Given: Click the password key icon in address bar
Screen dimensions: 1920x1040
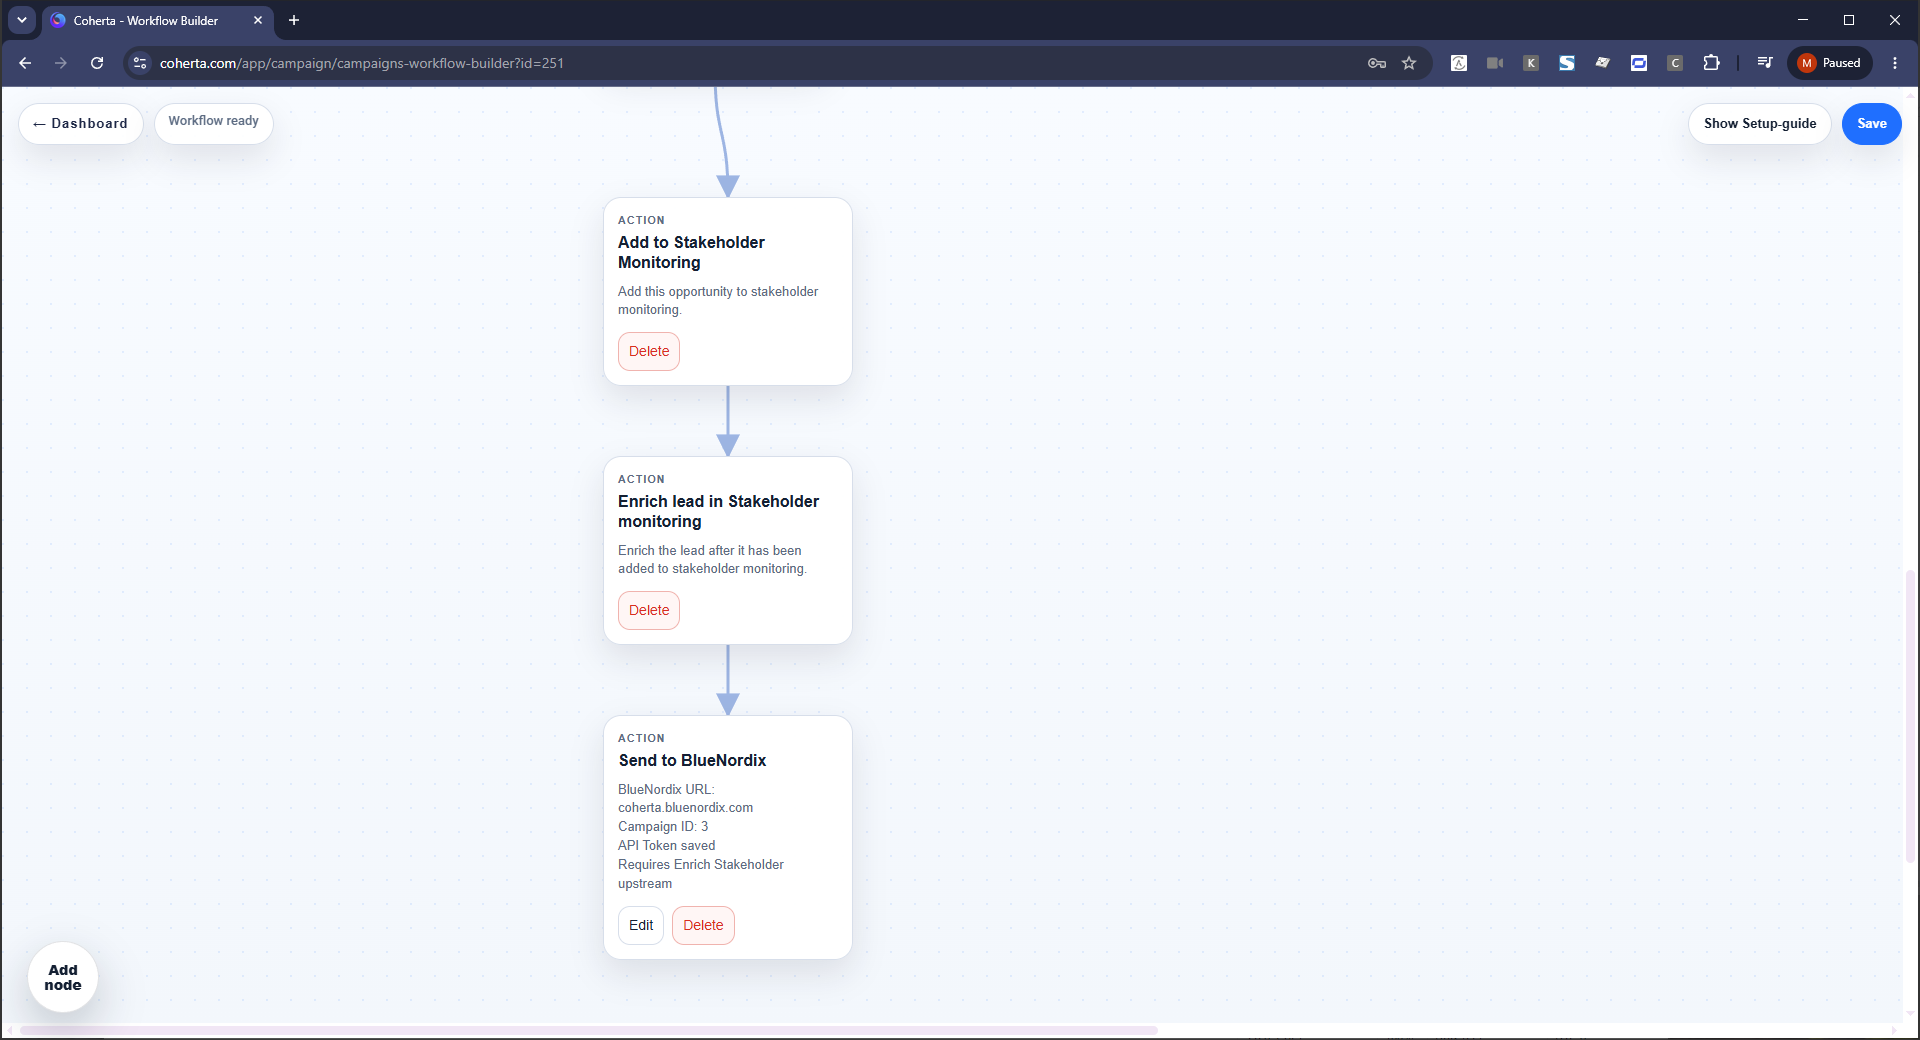Looking at the screenshot, I should tap(1377, 63).
